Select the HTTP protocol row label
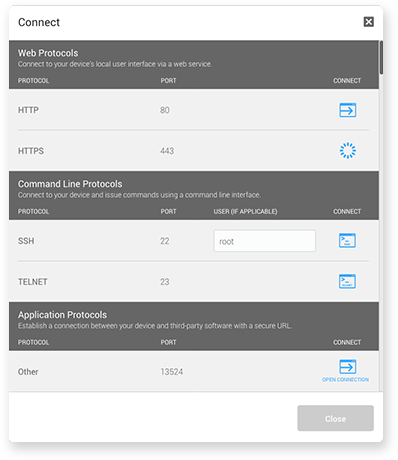The width and height of the screenshot is (398, 460). (x=28, y=110)
